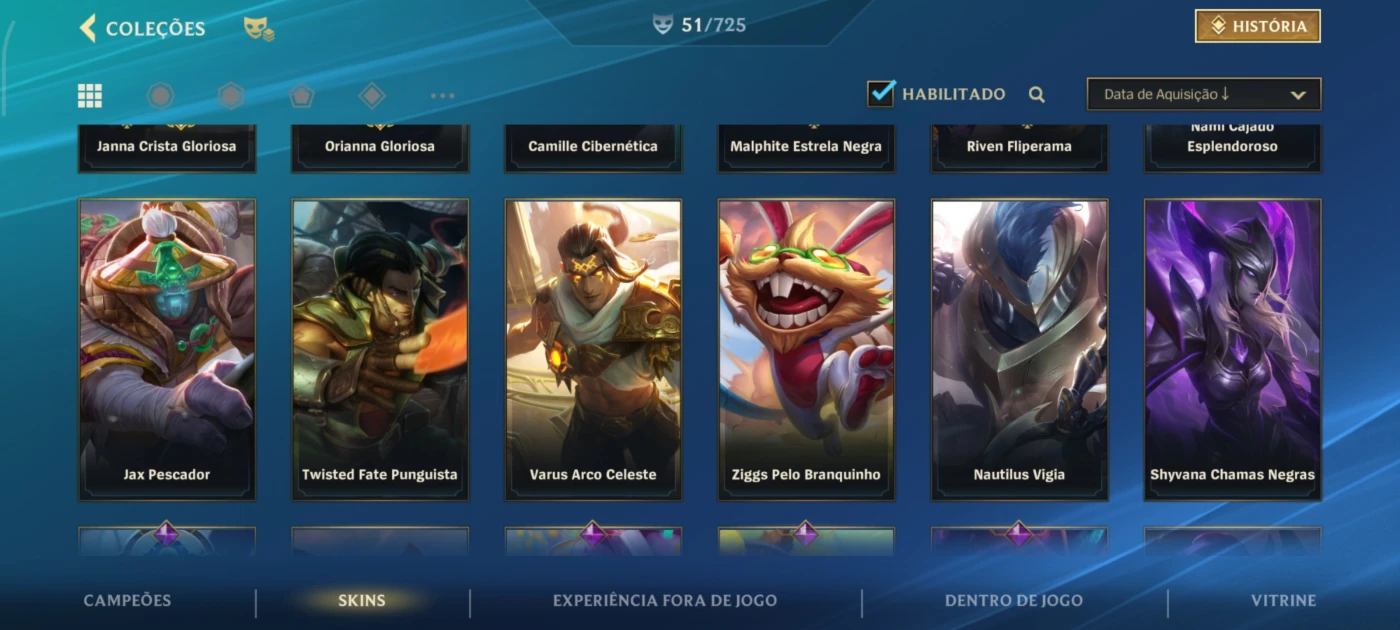Open the Shyvana Chamas Negras skin
The height and width of the screenshot is (630, 1400).
pos(1232,350)
